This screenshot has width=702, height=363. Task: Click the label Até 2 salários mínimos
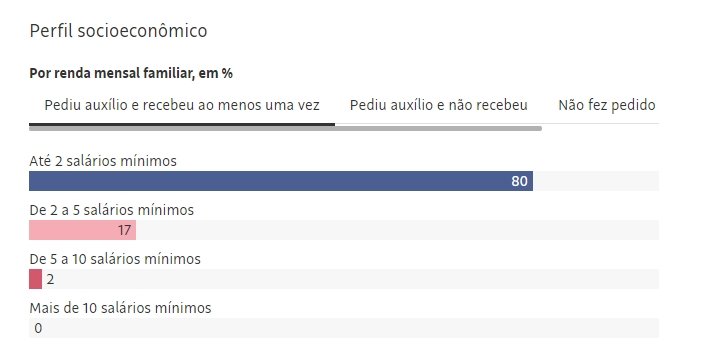click(103, 161)
